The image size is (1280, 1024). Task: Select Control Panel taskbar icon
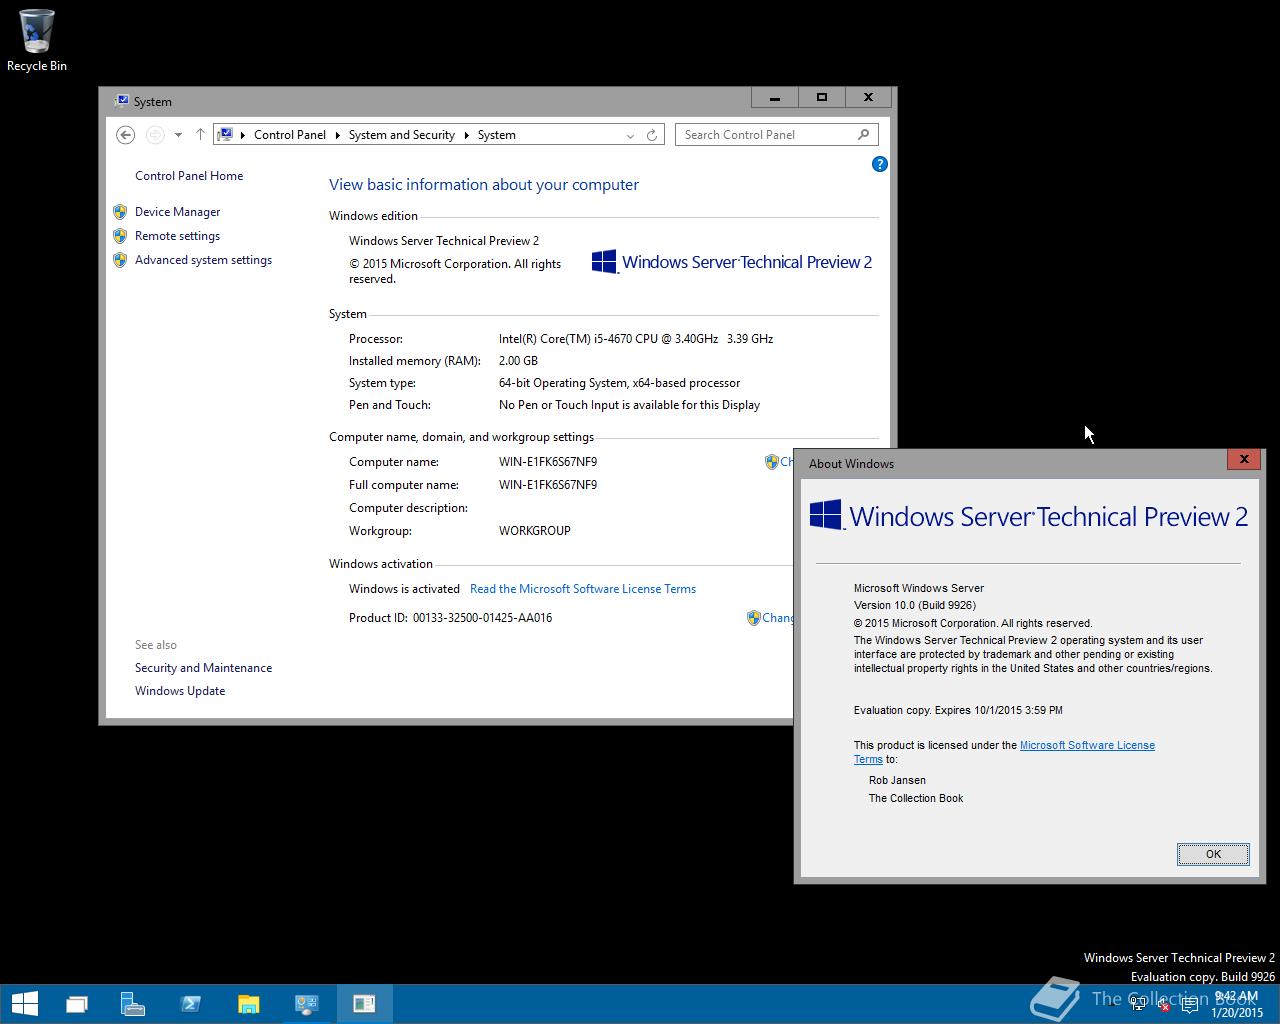click(306, 1003)
